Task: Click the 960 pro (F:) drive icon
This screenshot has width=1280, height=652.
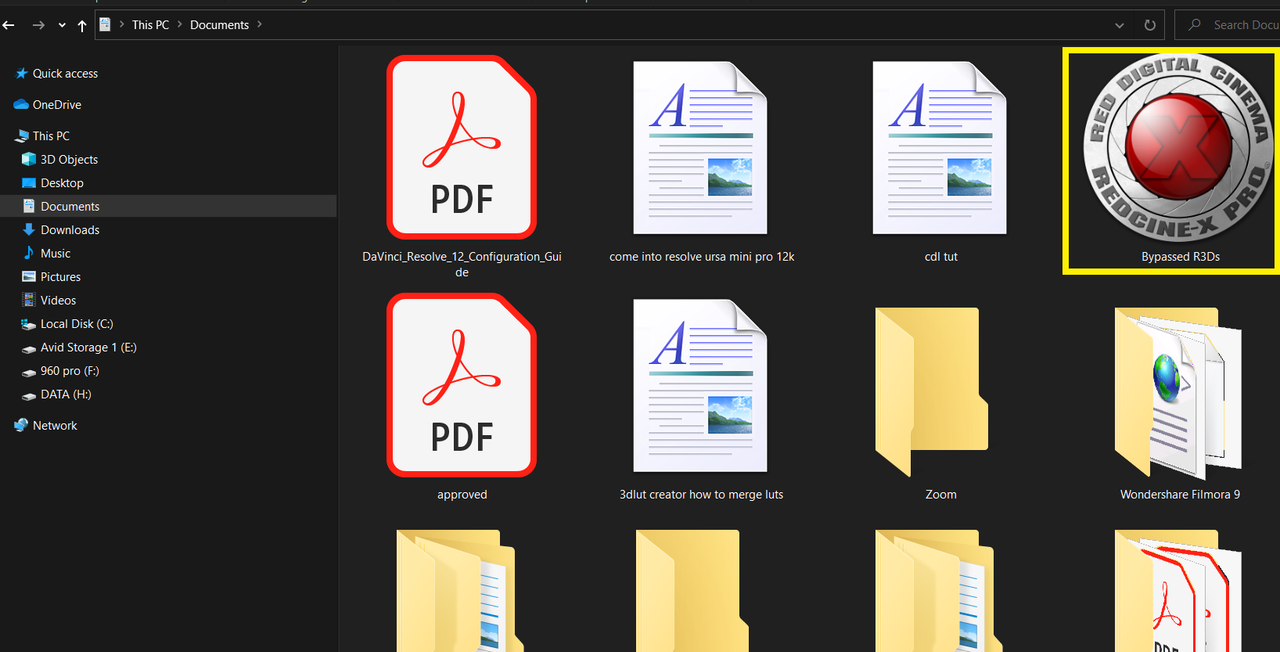Action: [29, 371]
